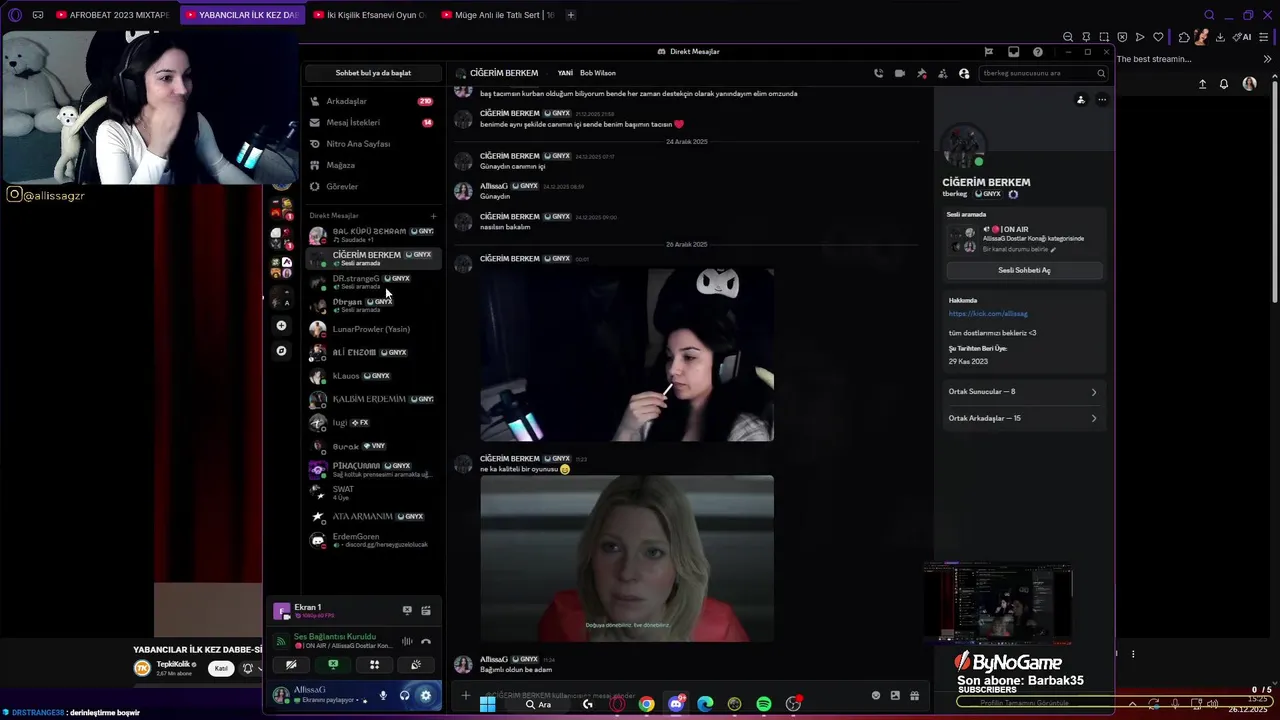Open Discord user settings gear

pos(425,695)
